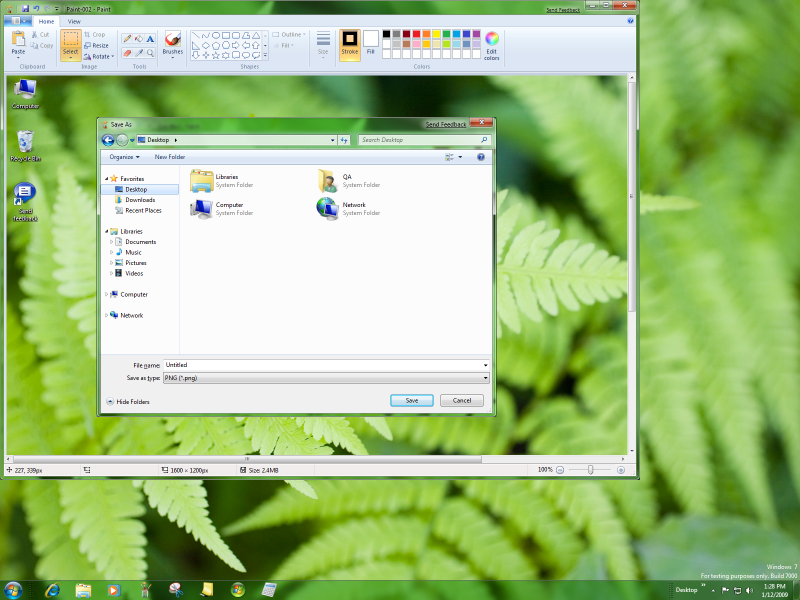Click the Zoom in plus button
This screenshot has width=800, height=600.
pos(621,470)
